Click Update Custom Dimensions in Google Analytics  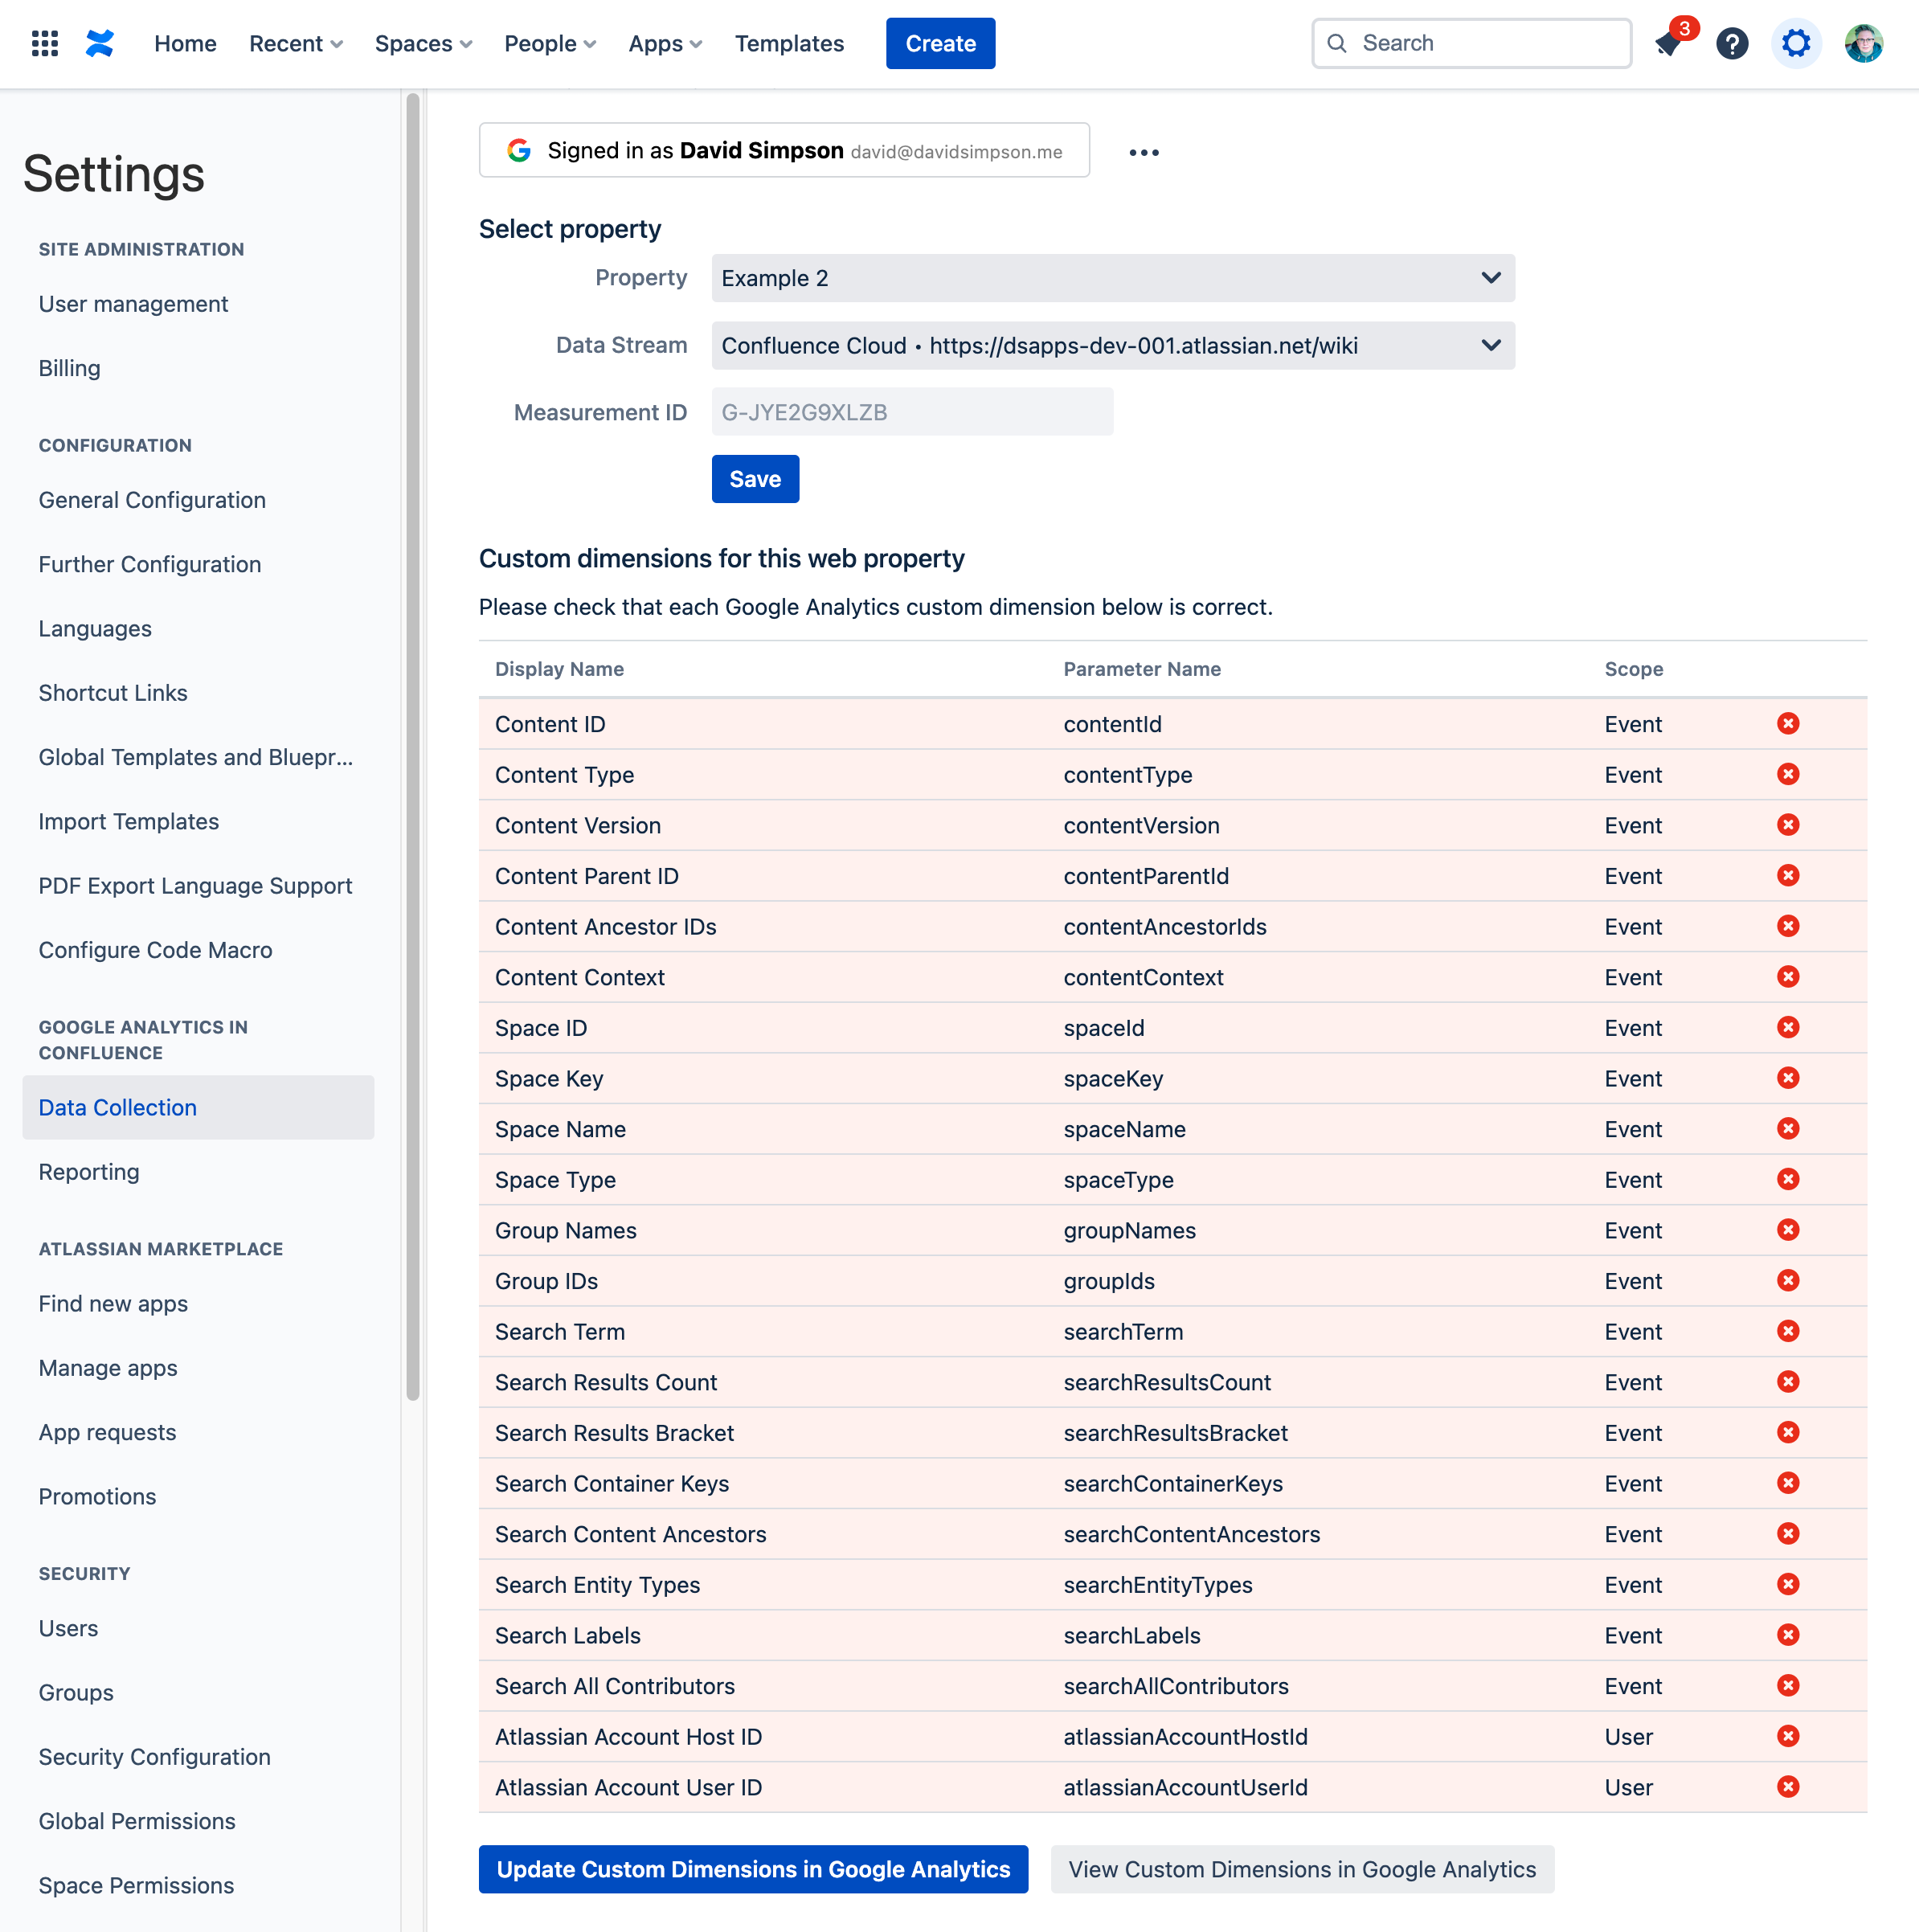(x=753, y=1869)
